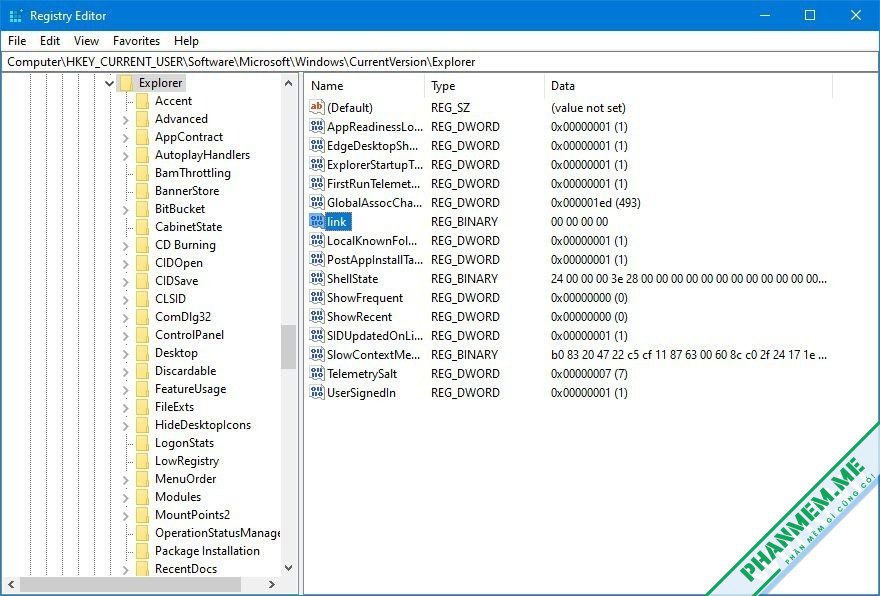Select the RecentDocs key
880x596 pixels.
pyautogui.click(x=186, y=569)
